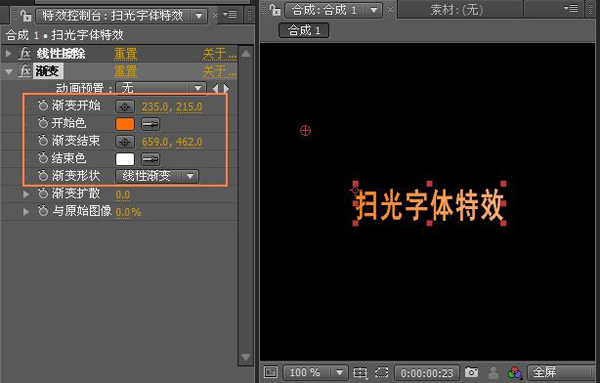Click the current time 0:00:00:23
This screenshot has height=383, width=600.
click(x=427, y=373)
